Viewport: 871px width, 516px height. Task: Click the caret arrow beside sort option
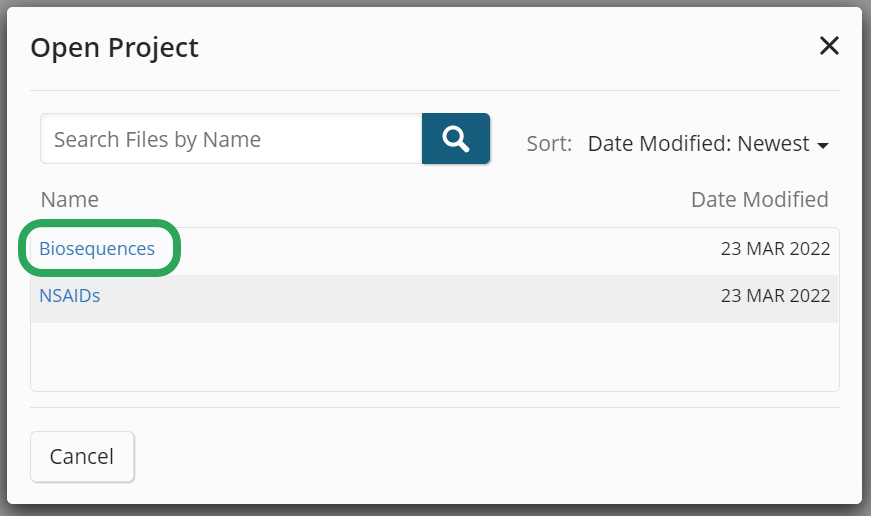pyautogui.click(x=823, y=146)
